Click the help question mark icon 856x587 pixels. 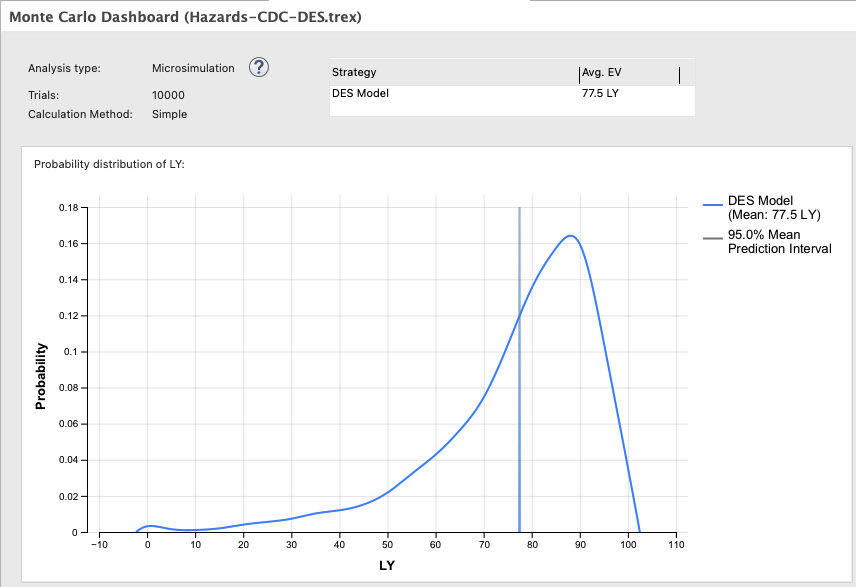259,68
